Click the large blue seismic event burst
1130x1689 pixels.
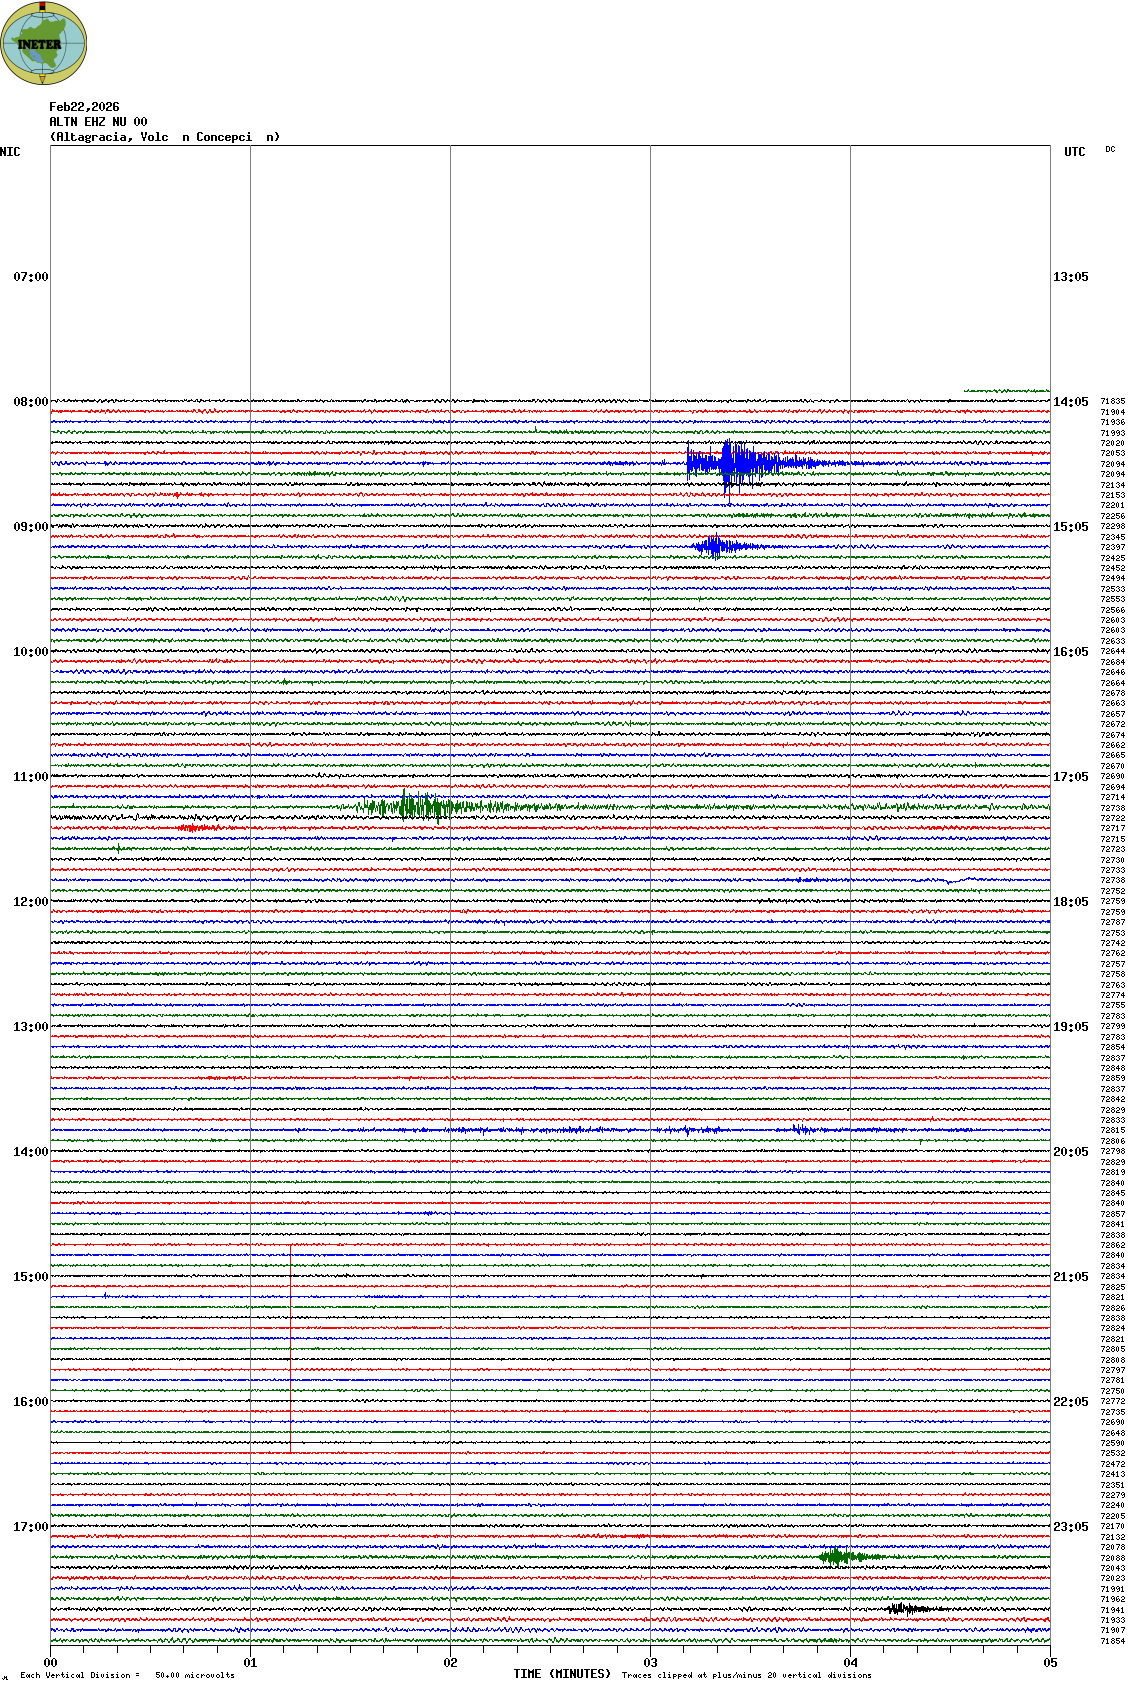click(x=740, y=463)
